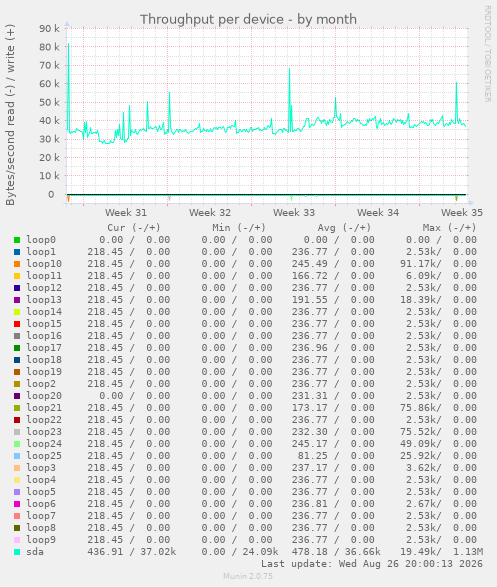
Task: Click loop23 max read value '75.52k/'
Action: click(421, 432)
